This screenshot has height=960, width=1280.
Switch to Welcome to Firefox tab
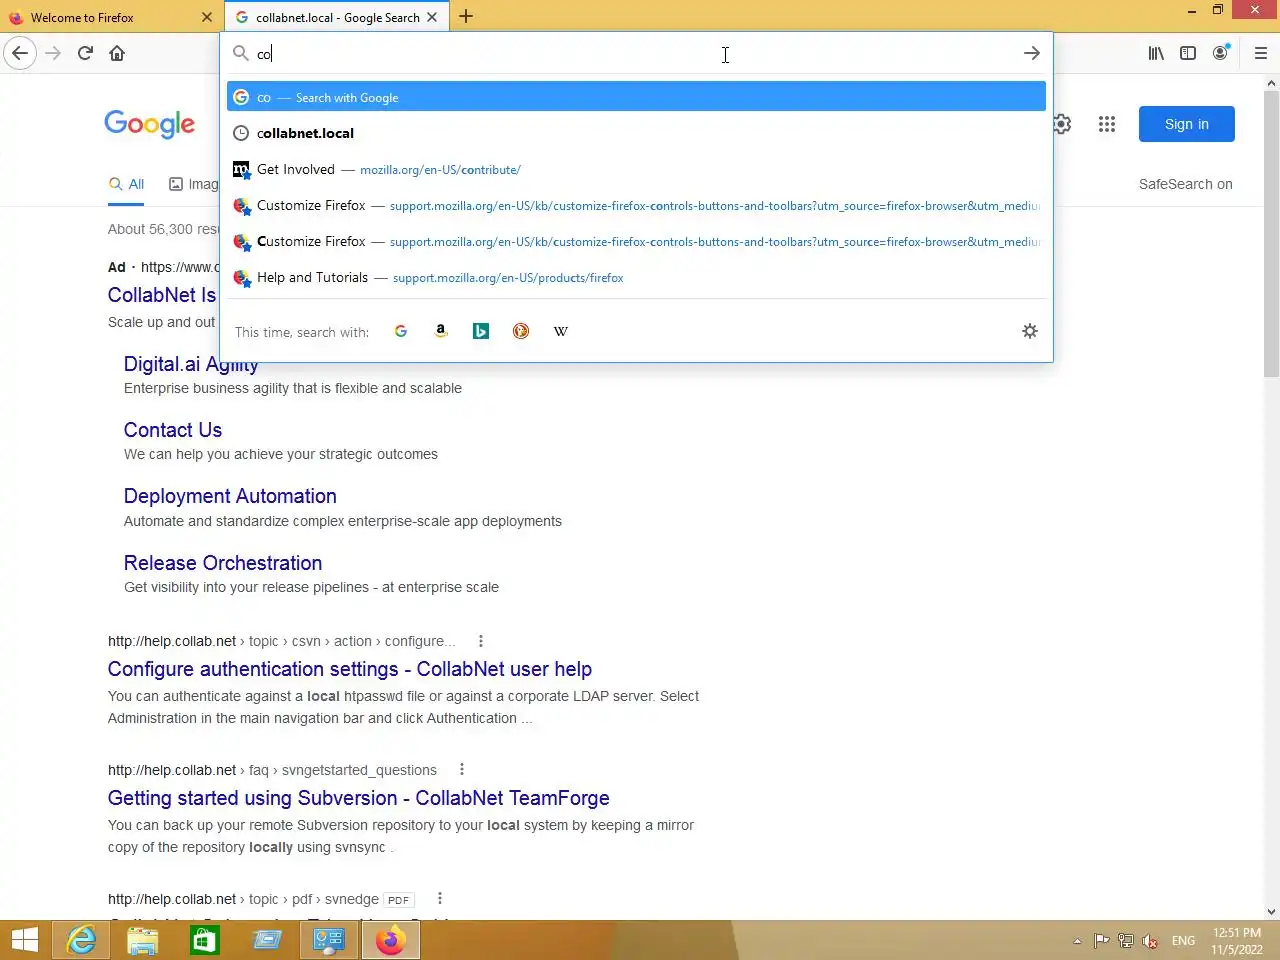pyautogui.click(x=110, y=17)
